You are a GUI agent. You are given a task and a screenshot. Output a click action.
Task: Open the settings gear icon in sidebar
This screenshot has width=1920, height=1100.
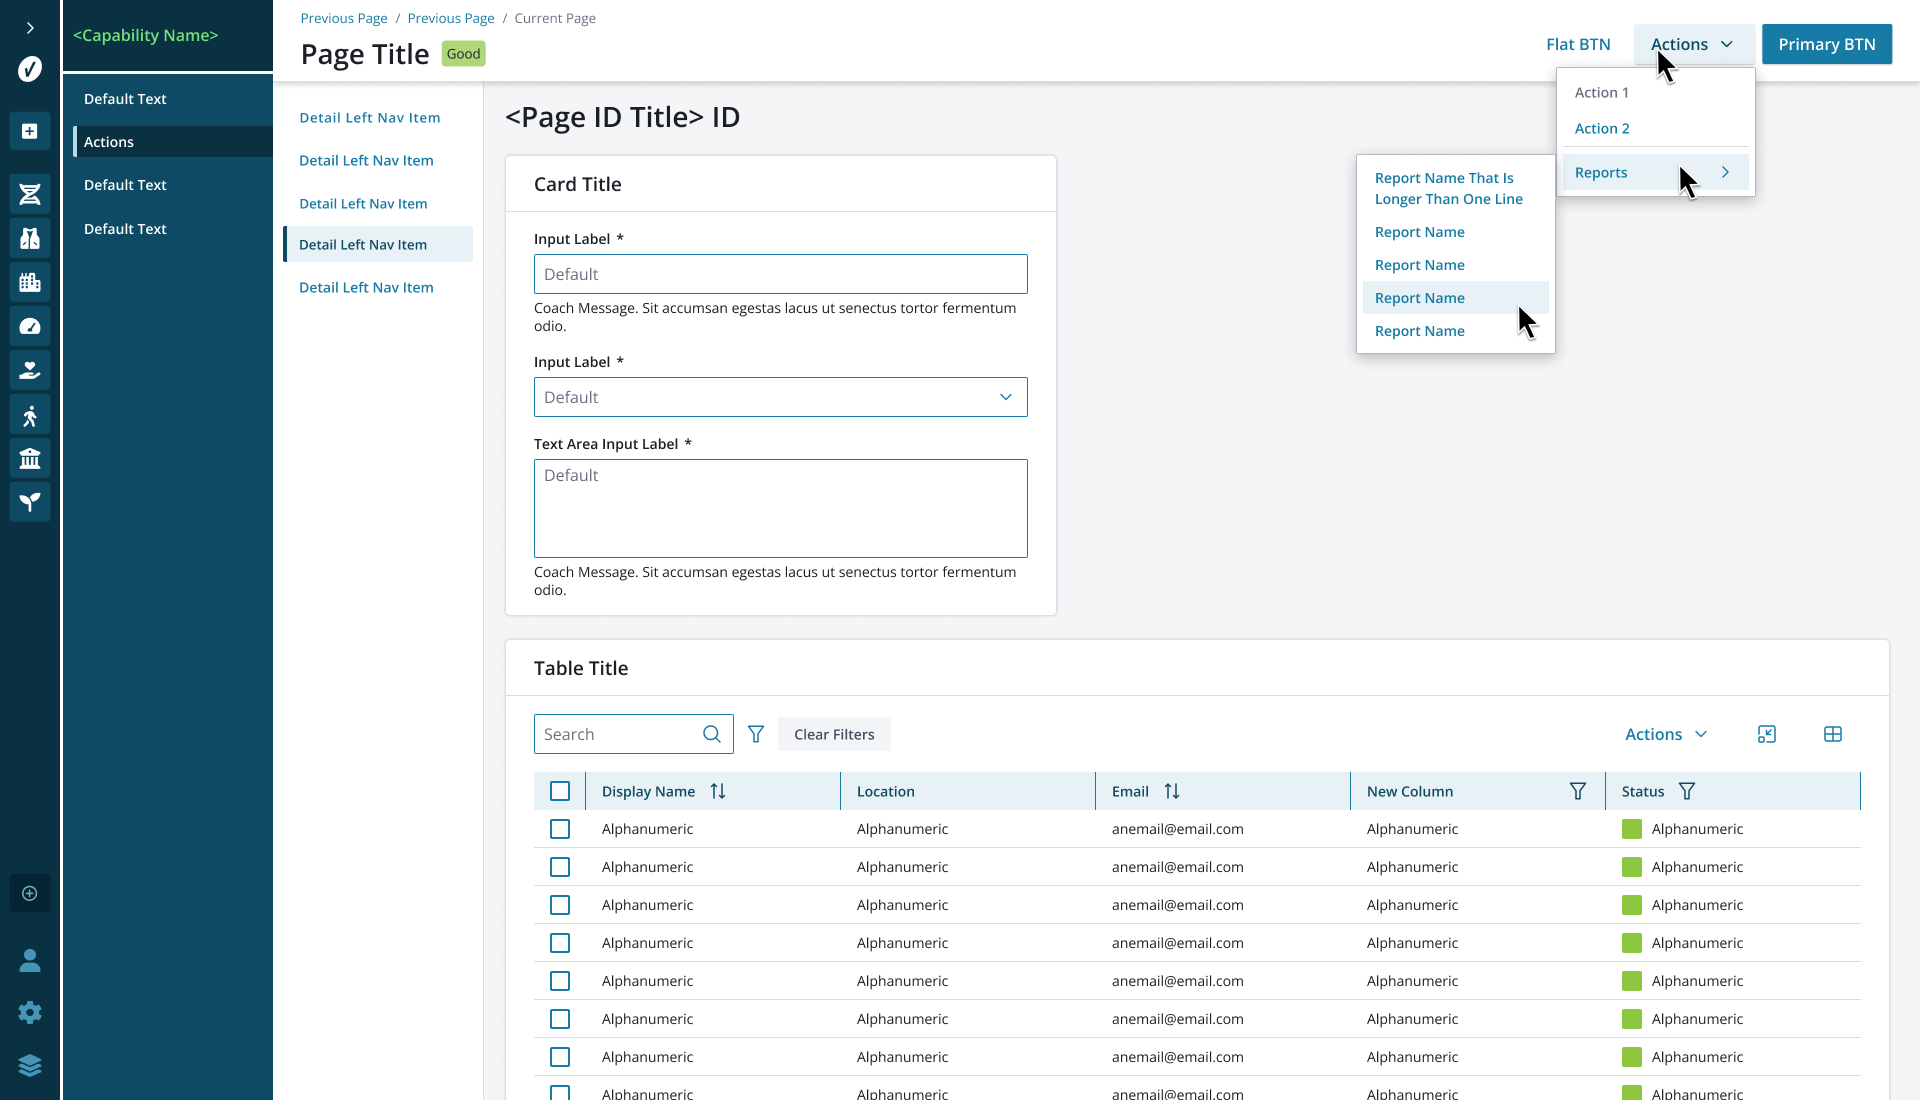pos(30,1013)
